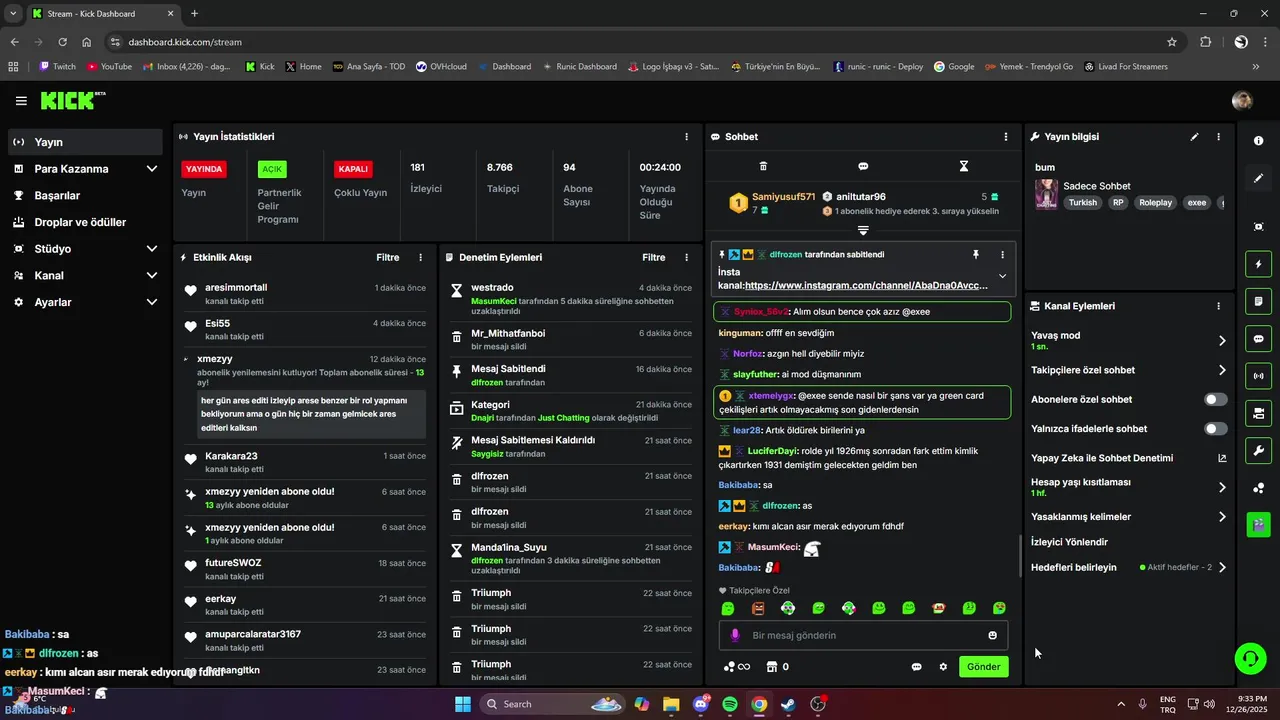The width and height of the screenshot is (1280, 720).
Task: Open the pinned Instagram channel link
Action: pyautogui.click(x=866, y=285)
